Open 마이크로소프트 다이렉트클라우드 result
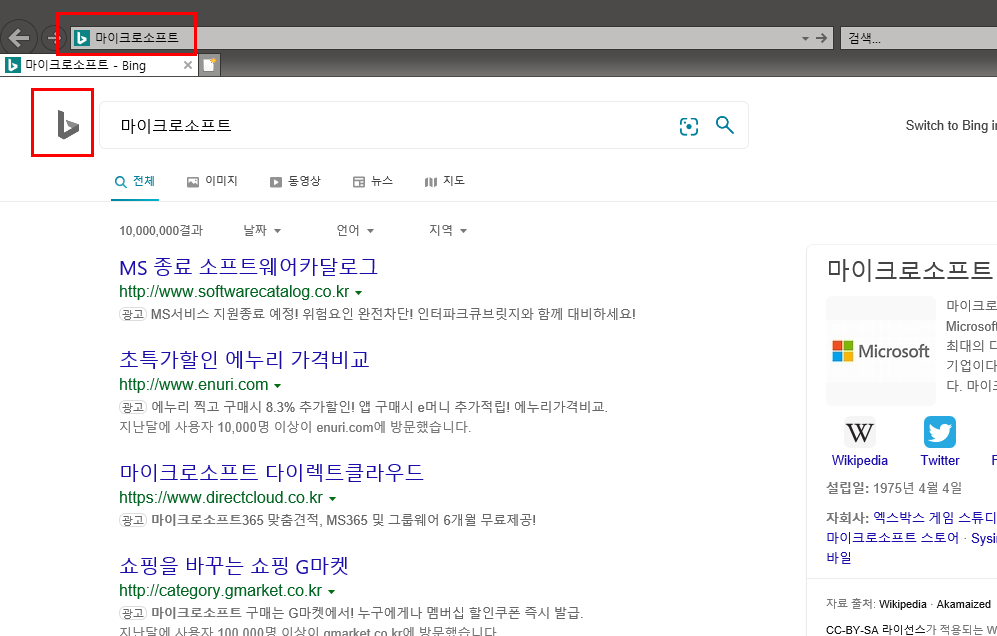The height and width of the screenshot is (636, 997). click(272, 473)
